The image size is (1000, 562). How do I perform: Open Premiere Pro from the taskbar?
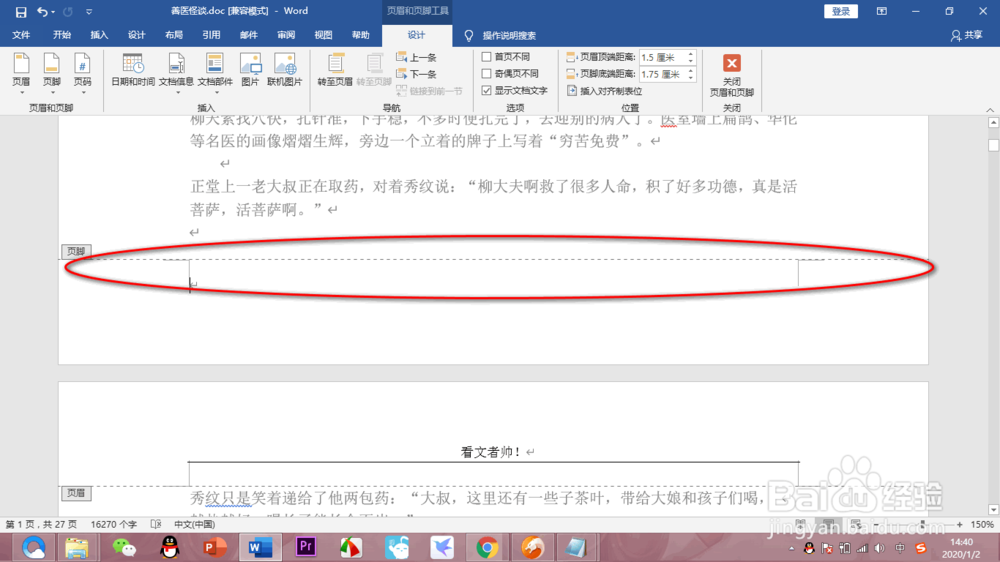point(305,547)
